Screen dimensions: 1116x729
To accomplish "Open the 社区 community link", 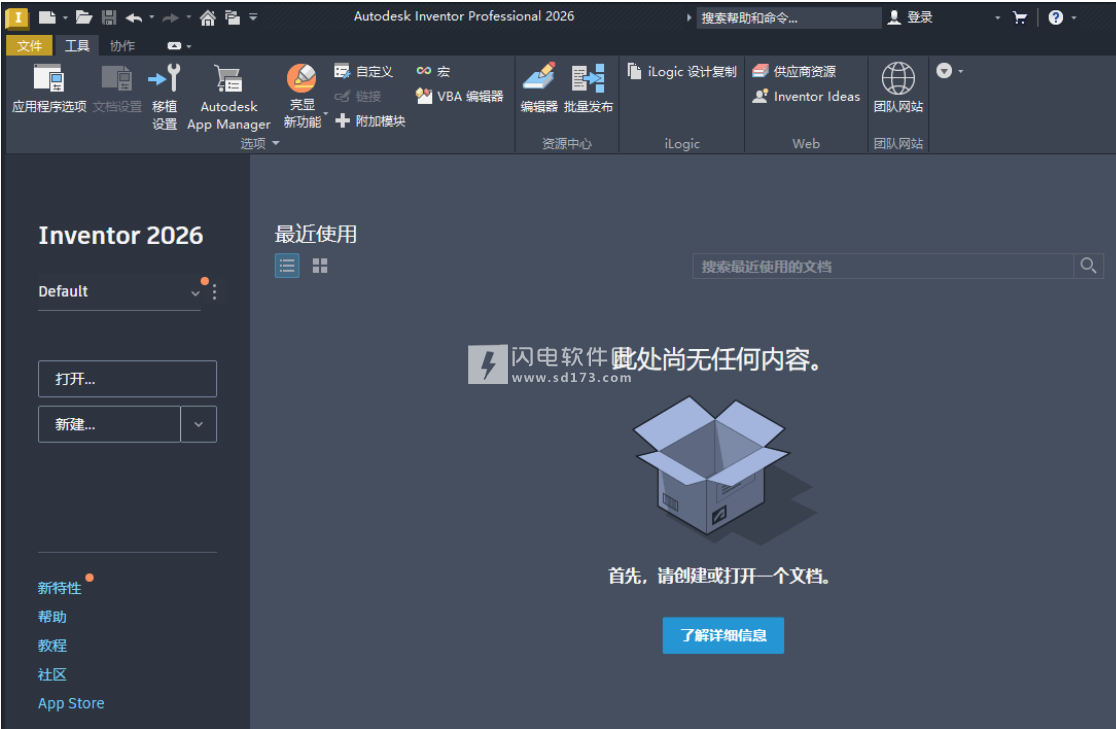I will click(52, 674).
